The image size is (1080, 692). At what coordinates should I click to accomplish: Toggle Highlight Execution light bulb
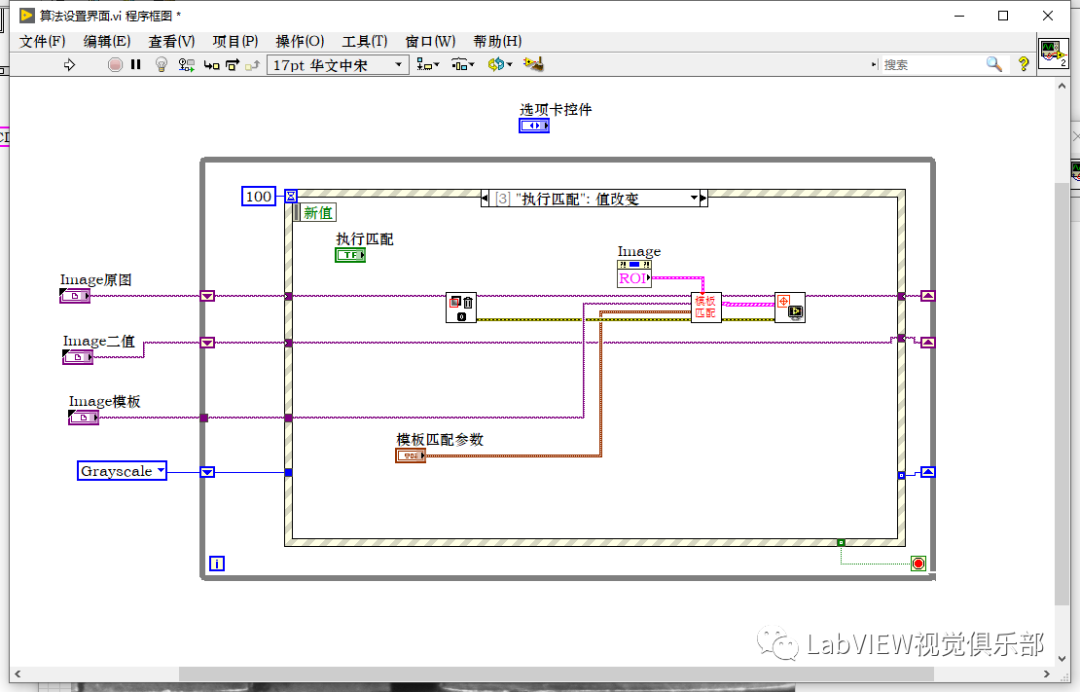coord(161,65)
